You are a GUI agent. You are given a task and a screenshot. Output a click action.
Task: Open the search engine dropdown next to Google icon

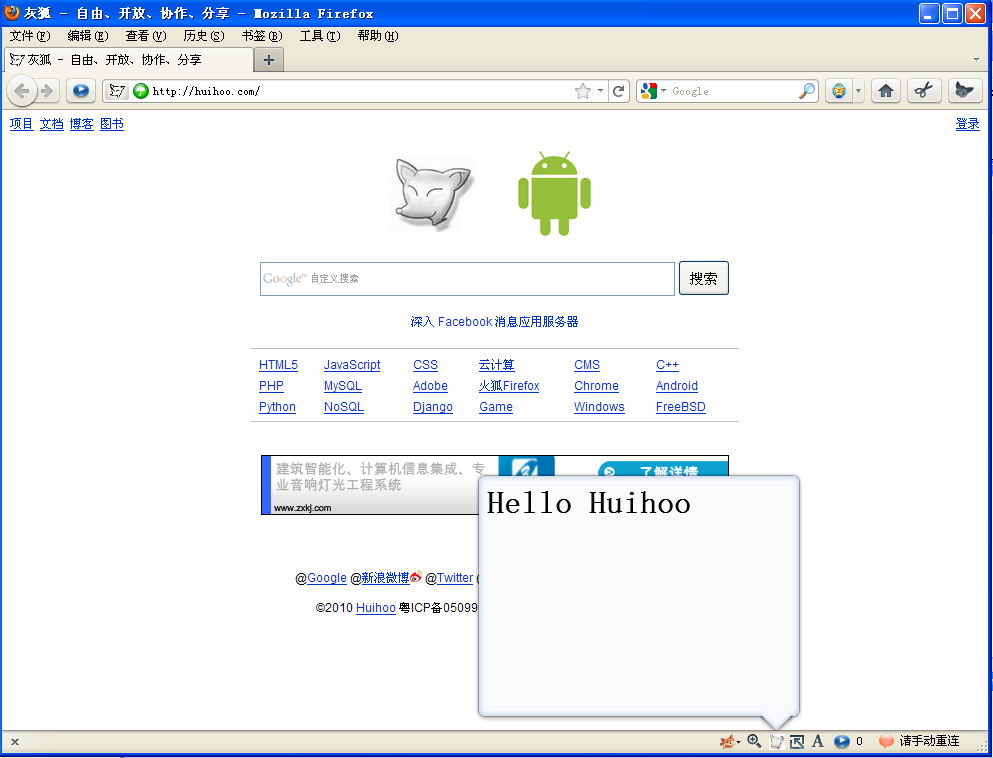(663, 91)
